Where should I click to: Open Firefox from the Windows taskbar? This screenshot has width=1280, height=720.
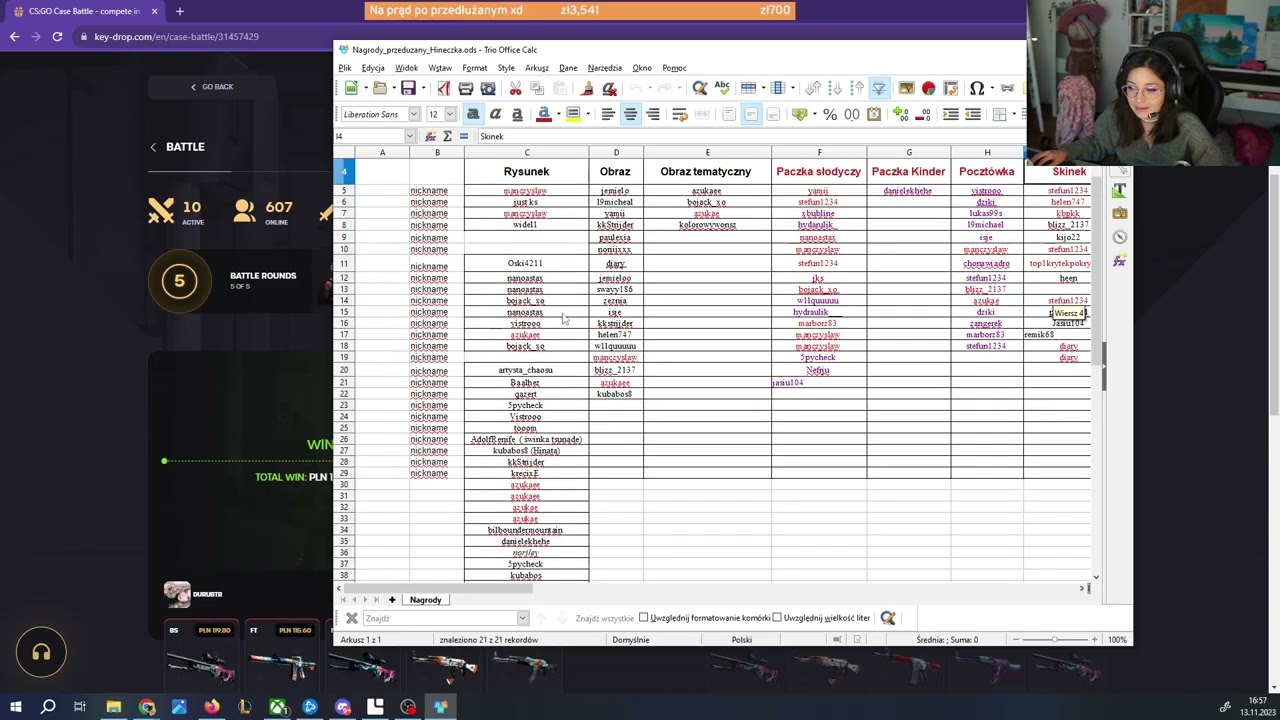point(212,707)
